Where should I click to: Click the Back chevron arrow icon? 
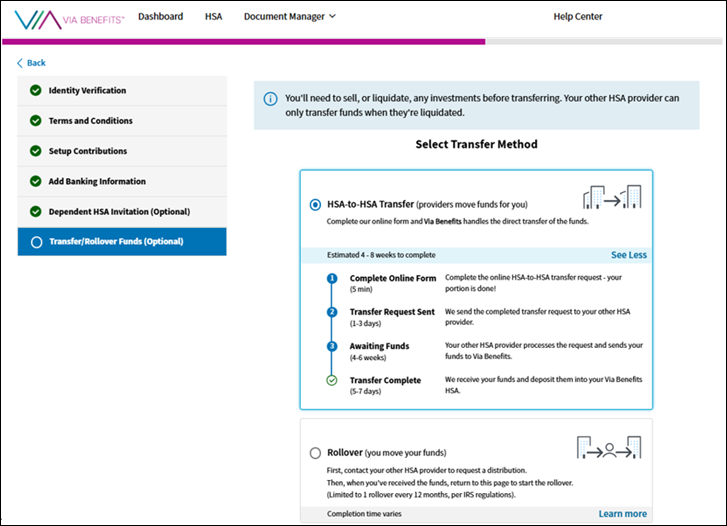click(19, 63)
